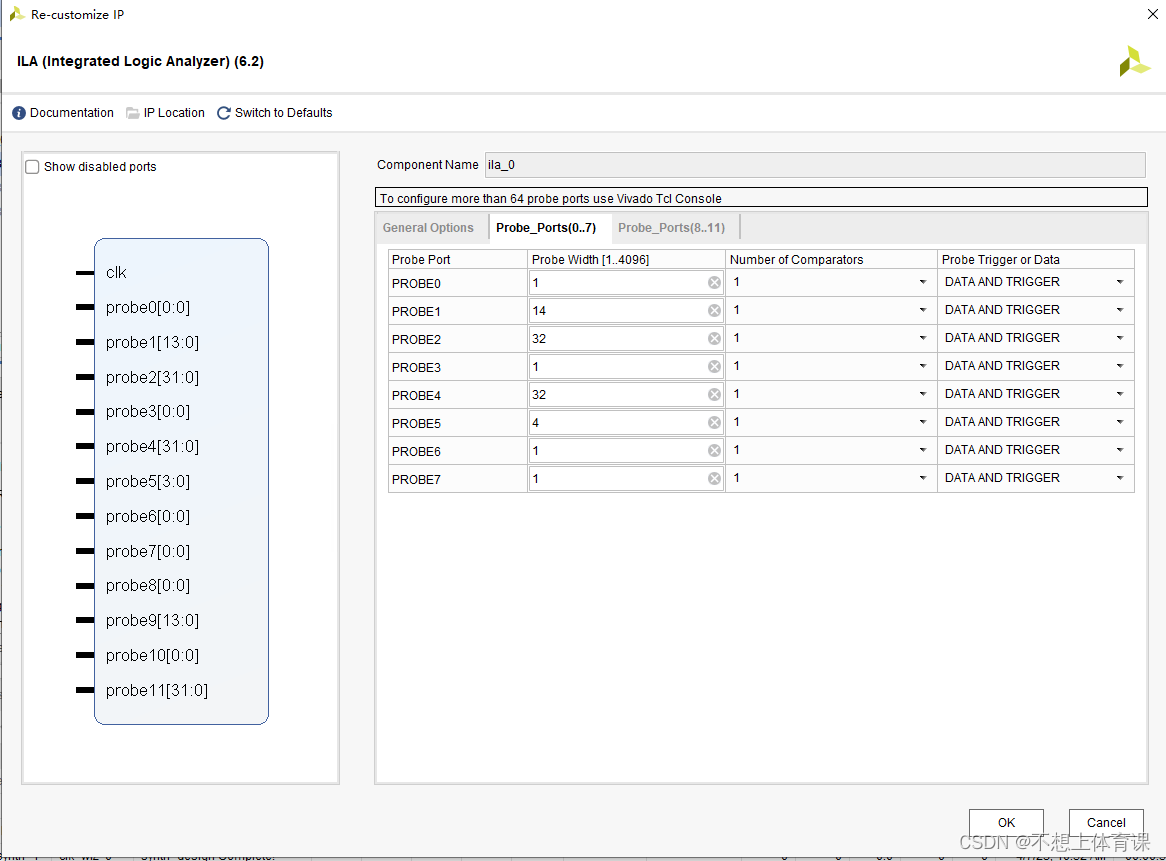Select probe4[31:0] port in the symbol
This screenshot has height=861, width=1166.
click(x=152, y=447)
